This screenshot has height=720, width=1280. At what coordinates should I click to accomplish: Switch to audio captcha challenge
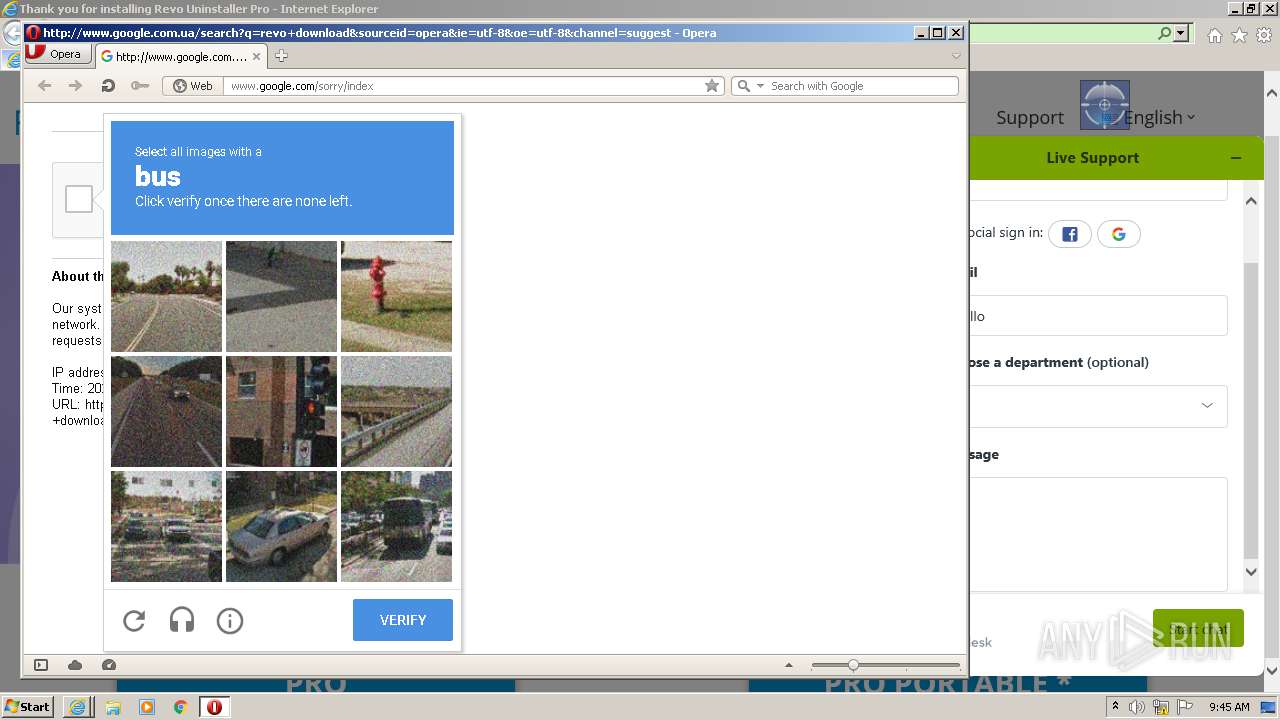click(x=182, y=621)
